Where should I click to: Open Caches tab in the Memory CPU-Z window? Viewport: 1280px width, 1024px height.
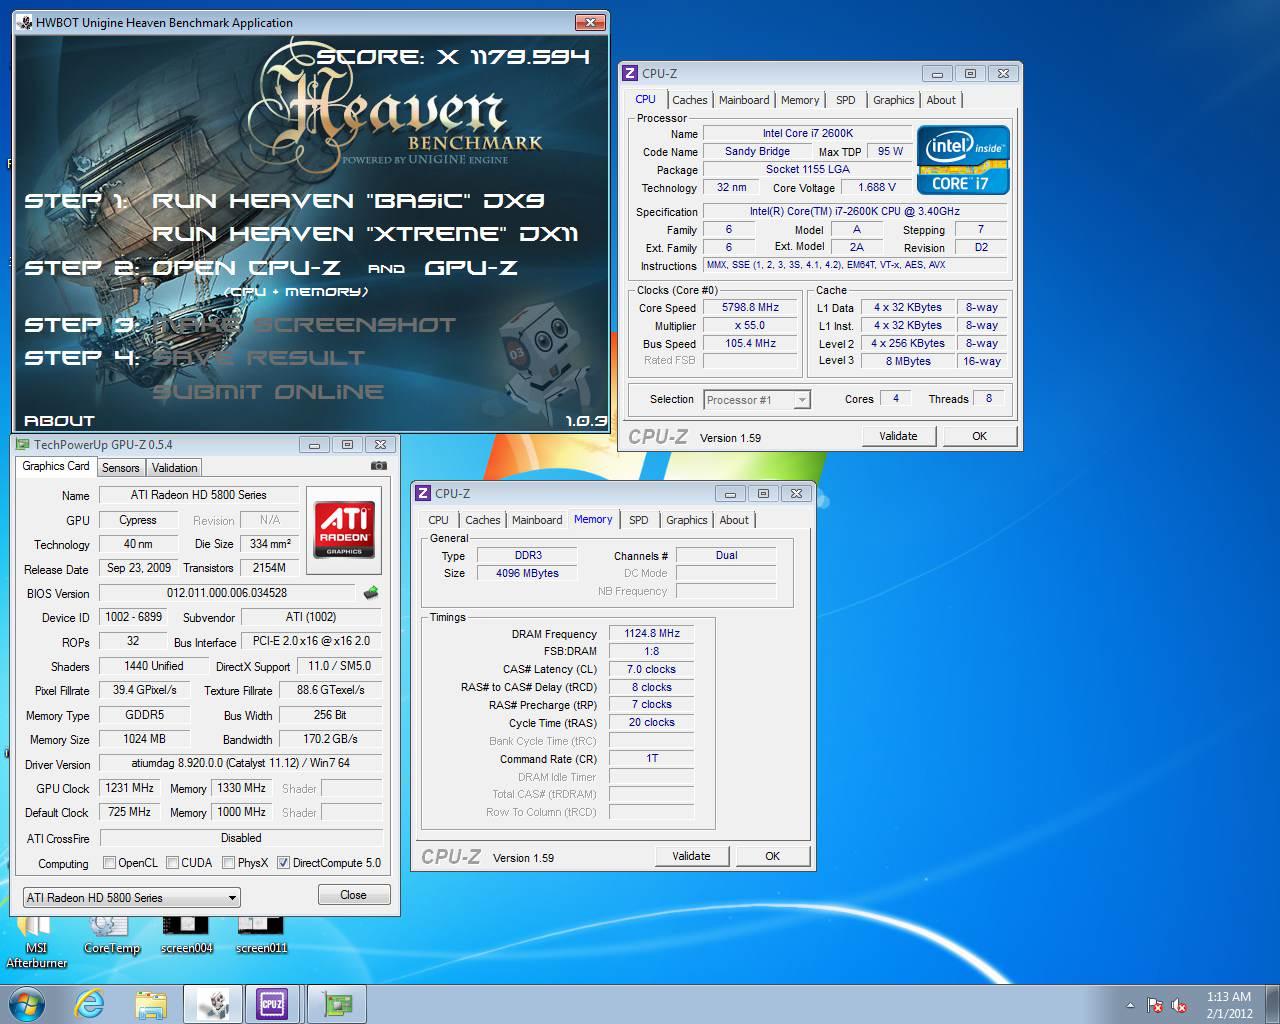pos(482,520)
